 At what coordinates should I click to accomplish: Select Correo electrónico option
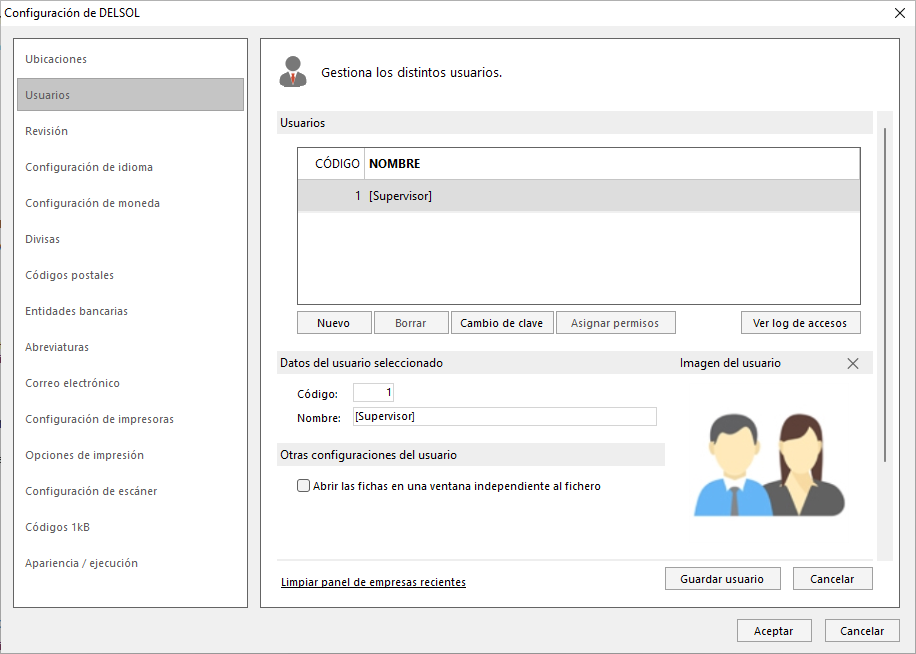coord(72,383)
